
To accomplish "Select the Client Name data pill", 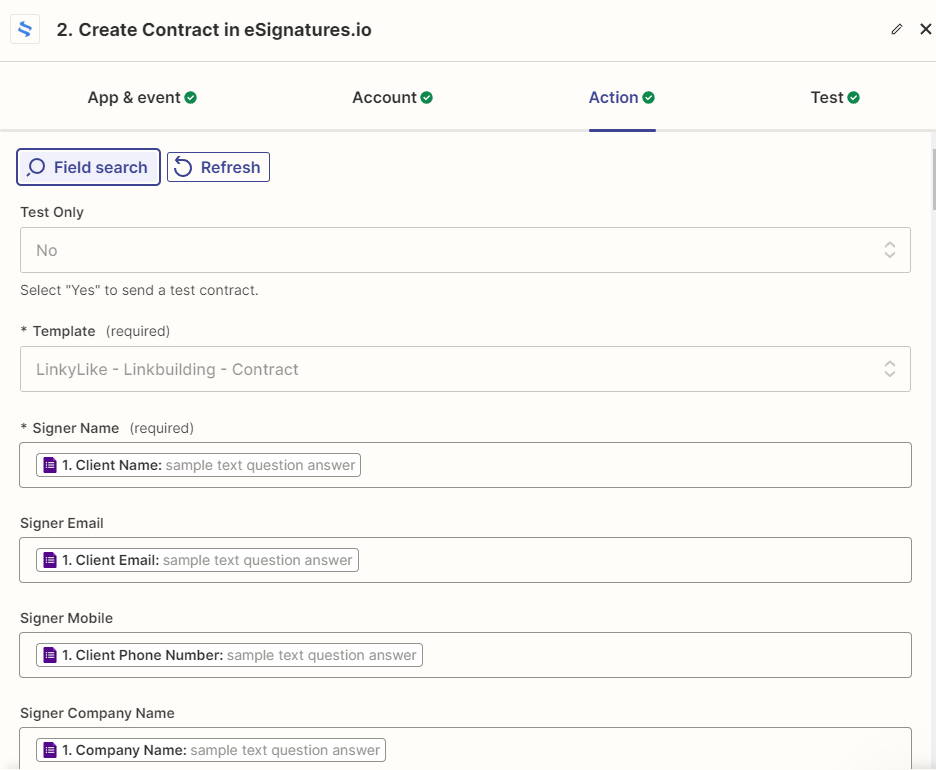I will tap(198, 465).
